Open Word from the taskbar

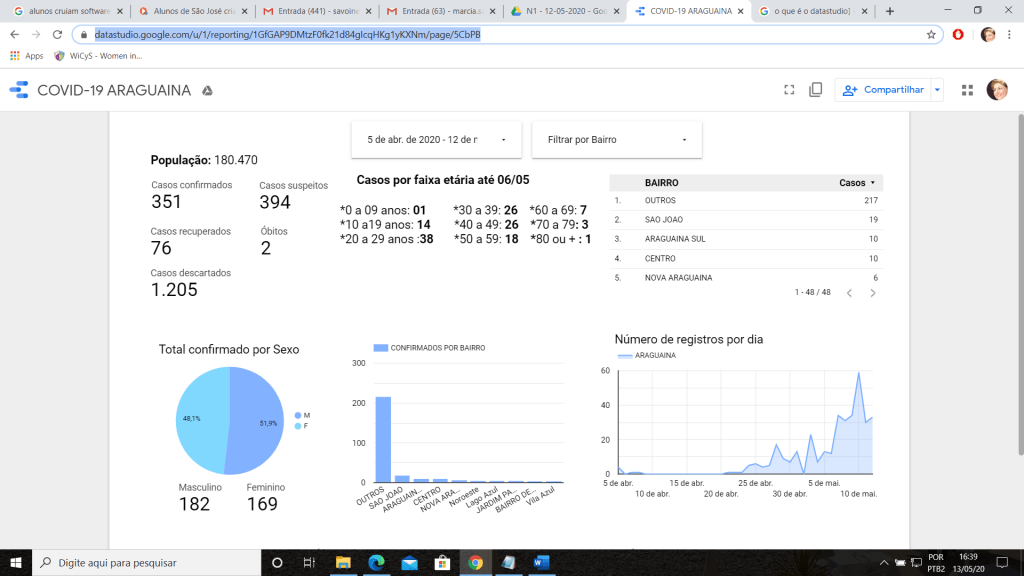coord(541,562)
